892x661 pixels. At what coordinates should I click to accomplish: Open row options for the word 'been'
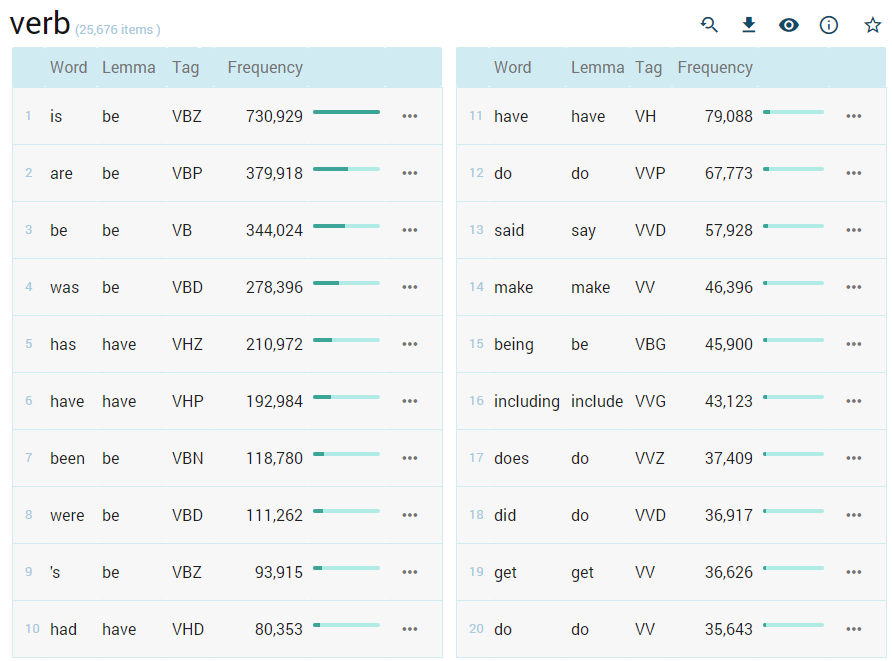tap(409, 458)
